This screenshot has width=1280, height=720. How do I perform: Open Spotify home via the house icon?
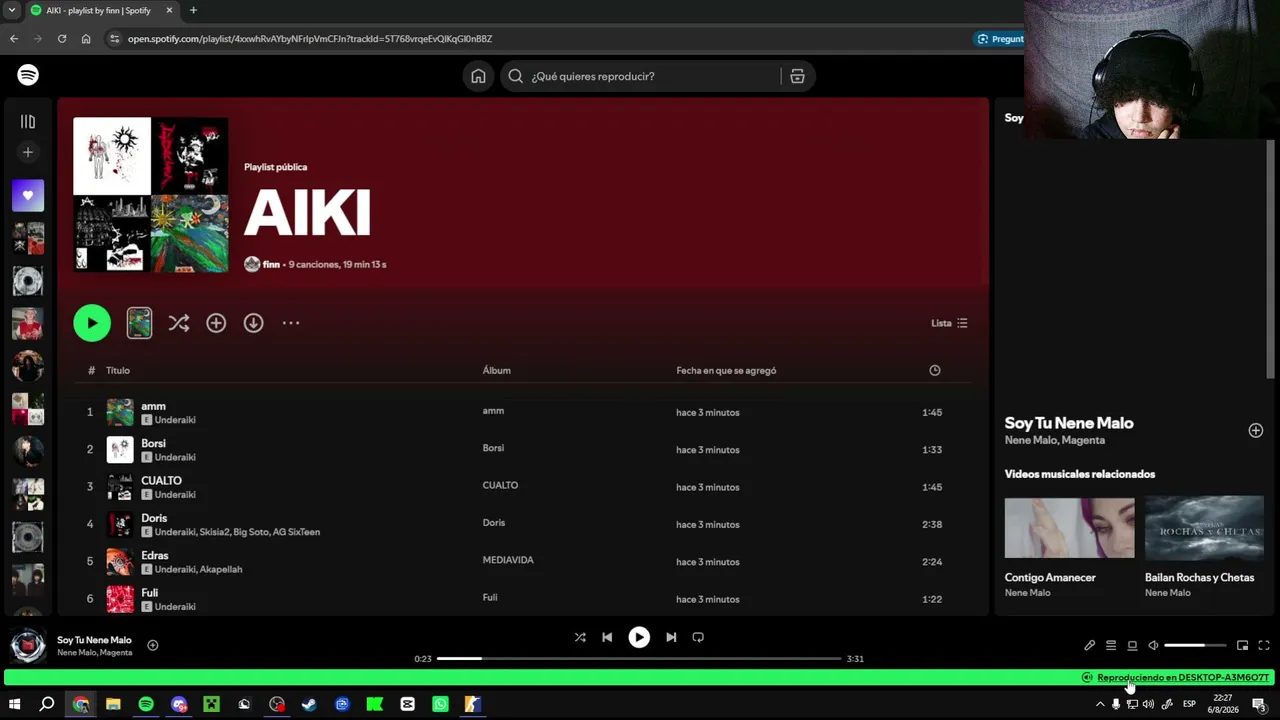pyautogui.click(x=478, y=76)
